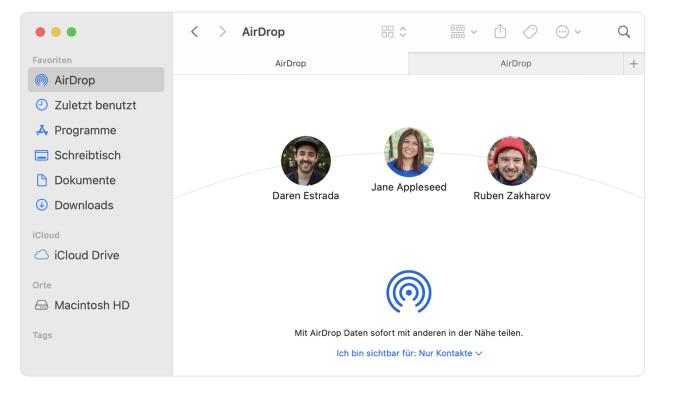Image resolution: width=680 pixels, height=404 pixels.
Task: Add a new tab with plus button
Action: coord(634,64)
